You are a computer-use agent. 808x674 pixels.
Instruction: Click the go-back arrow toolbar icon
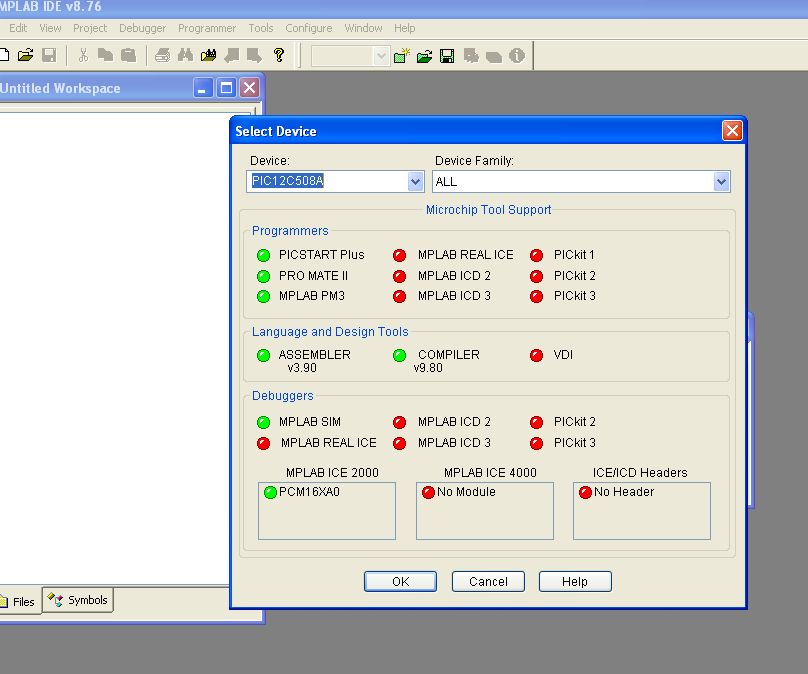tap(232, 55)
